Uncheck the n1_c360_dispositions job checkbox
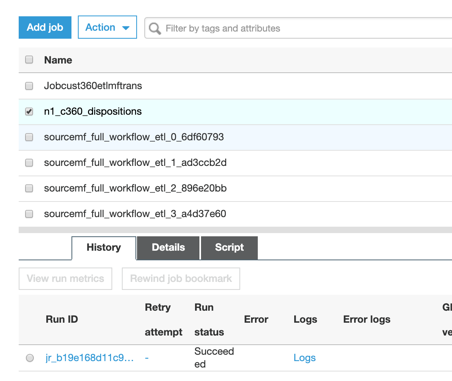452x381 pixels. click(29, 111)
